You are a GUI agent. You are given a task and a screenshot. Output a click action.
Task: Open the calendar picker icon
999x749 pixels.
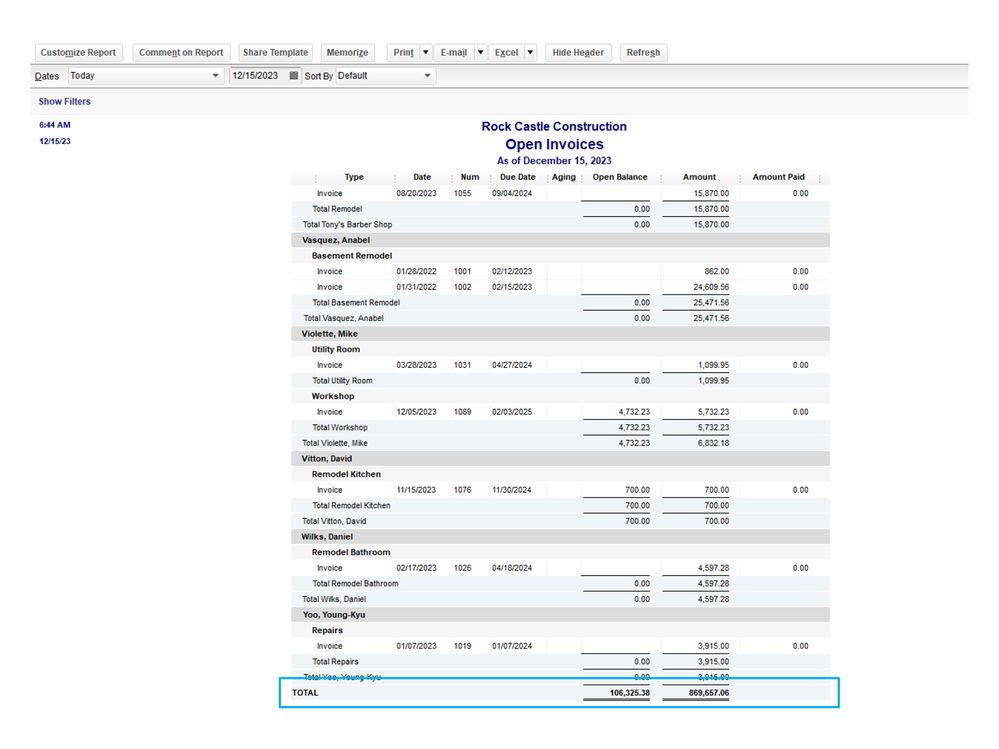tap(294, 76)
